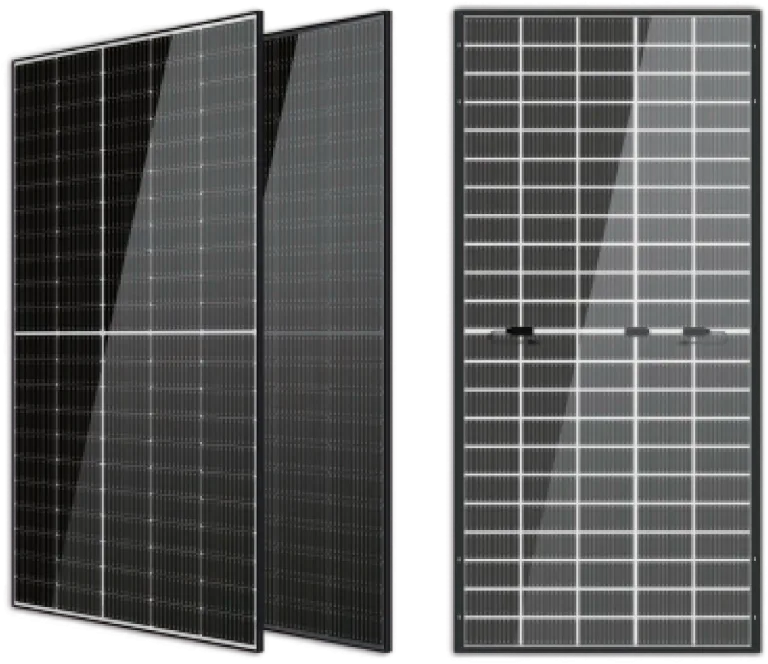
Task: Click the right junction box on rear panel
Action: point(695,331)
